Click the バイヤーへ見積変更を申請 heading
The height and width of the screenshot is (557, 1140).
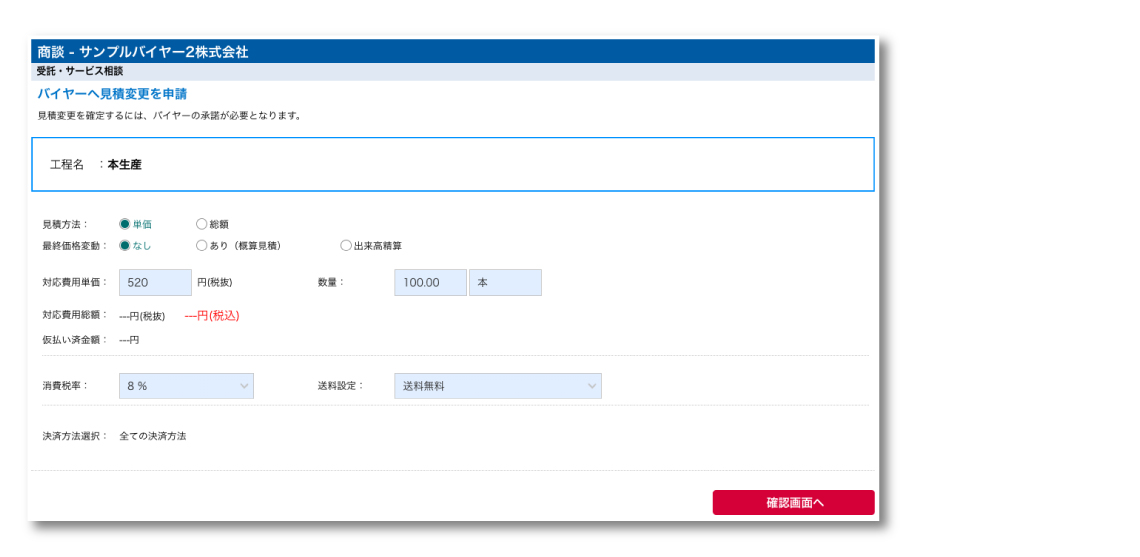(x=112, y=94)
